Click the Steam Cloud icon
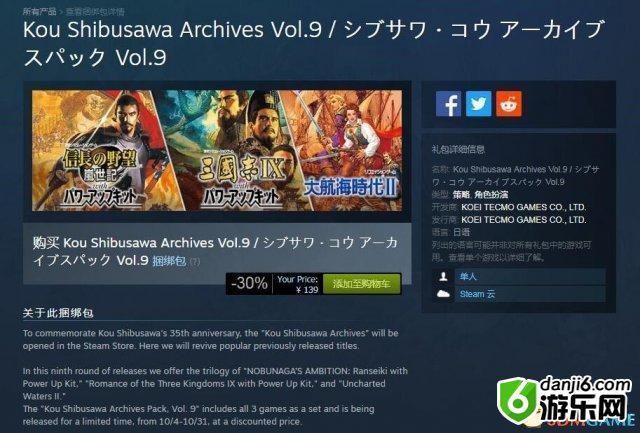Image resolution: width=640 pixels, height=433 pixels. [443, 294]
